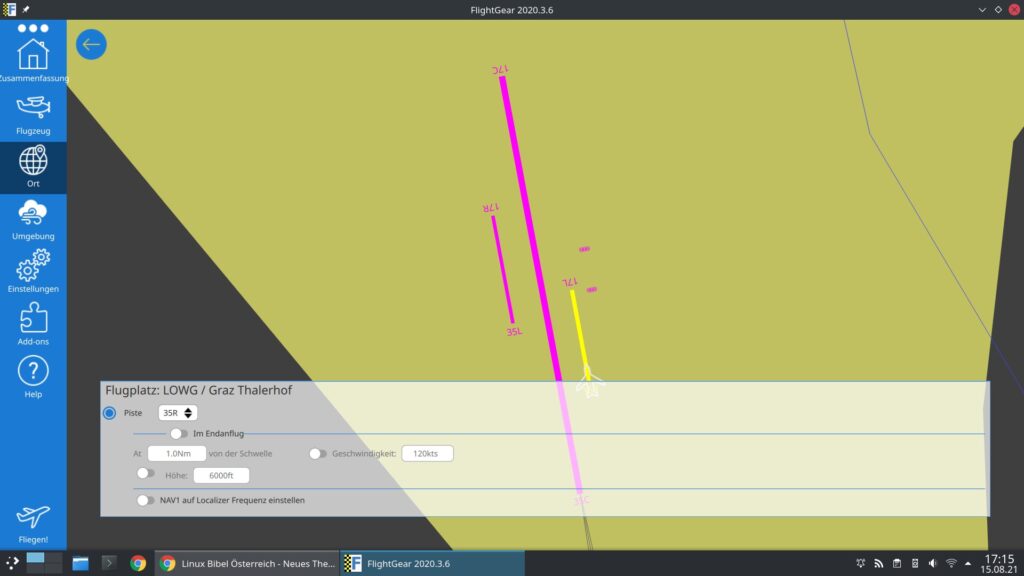The height and width of the screenshot is (576, 1024).
Task: Open the removable device tray icon
Action: pyautogui.click(x=915, y=563)
